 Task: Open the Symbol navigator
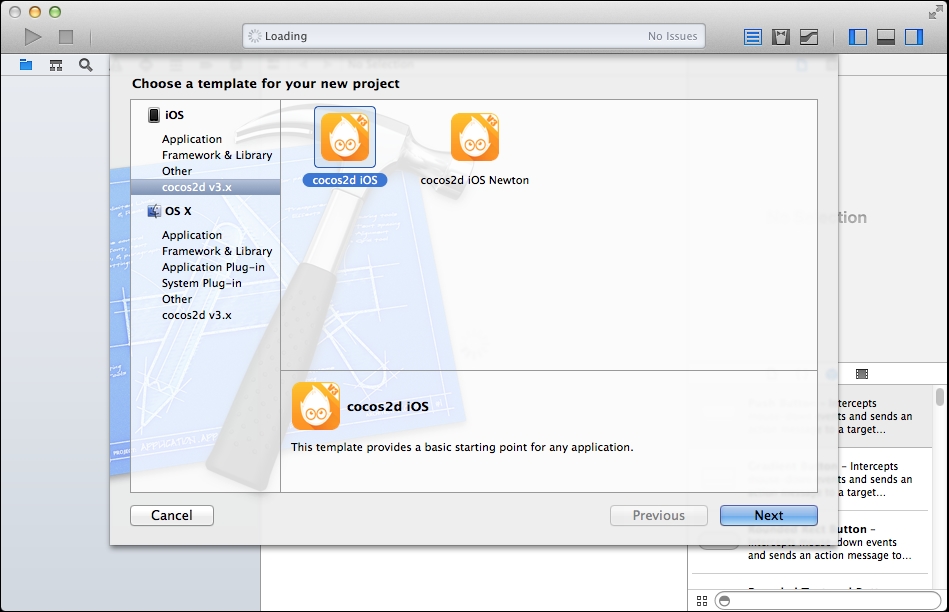[56, 65]
